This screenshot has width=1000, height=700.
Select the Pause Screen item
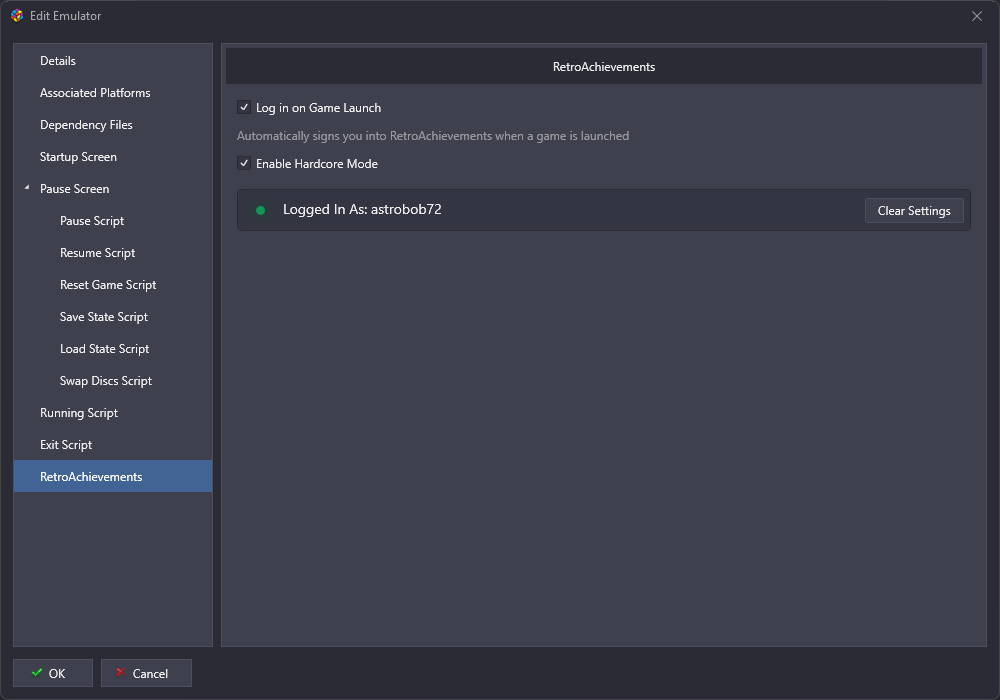[x=113, y=189]
